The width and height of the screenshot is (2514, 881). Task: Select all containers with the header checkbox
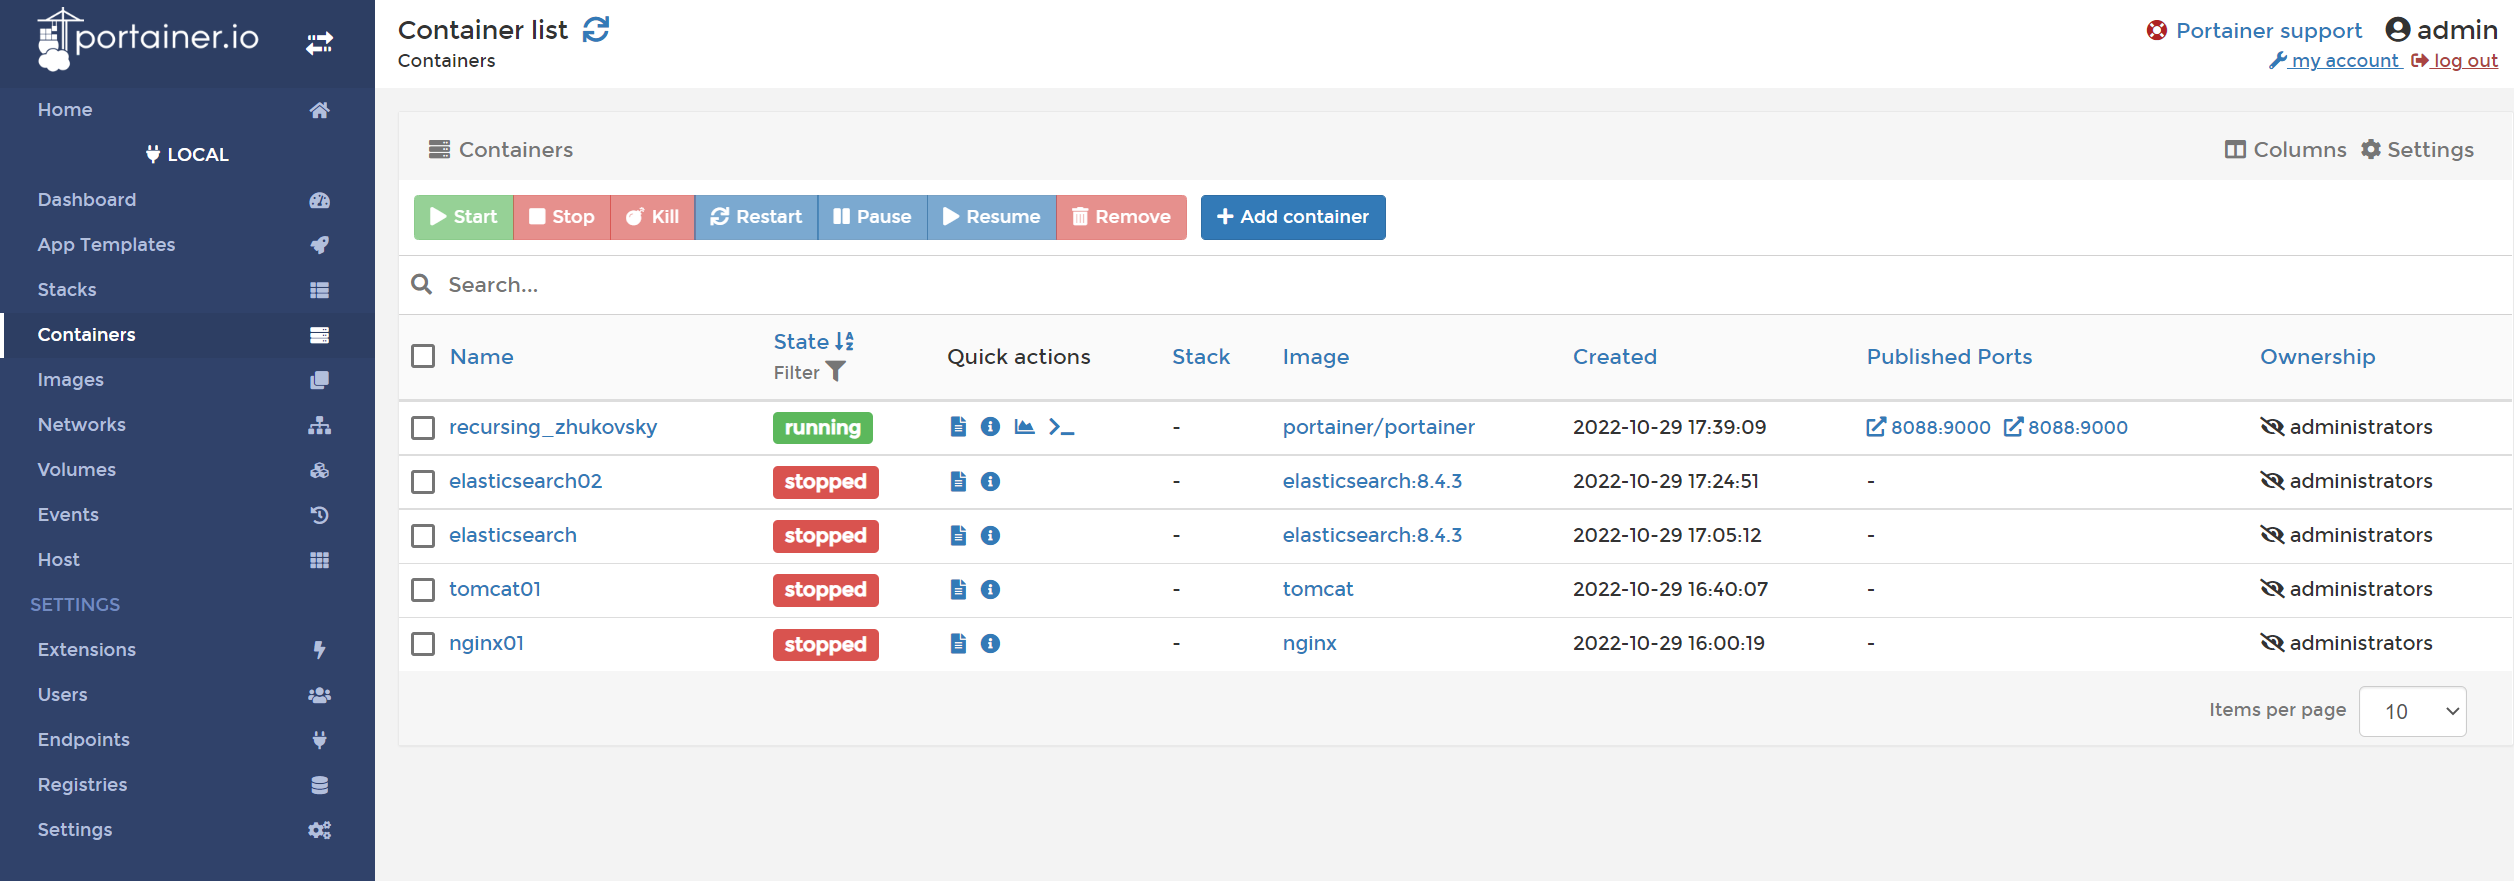[x=423, y=356]
